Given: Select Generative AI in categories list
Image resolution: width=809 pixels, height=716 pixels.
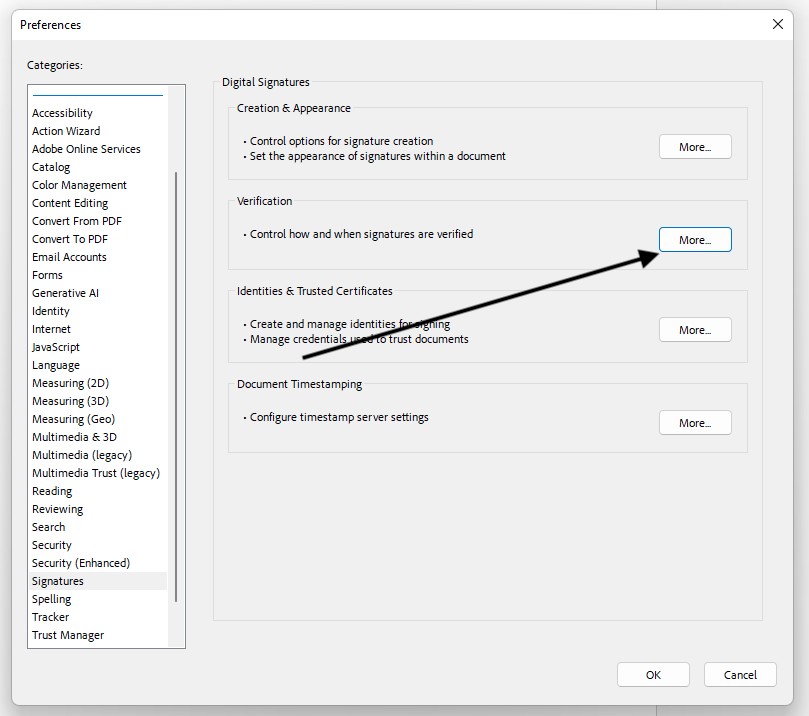Looking at the screenshot, I should tap(65, 293).
